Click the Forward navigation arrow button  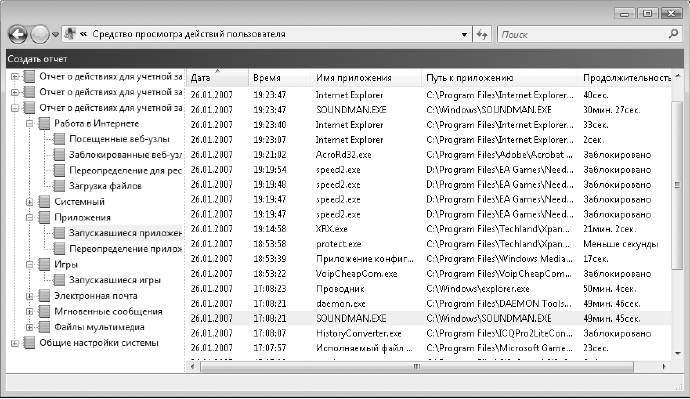39,34
